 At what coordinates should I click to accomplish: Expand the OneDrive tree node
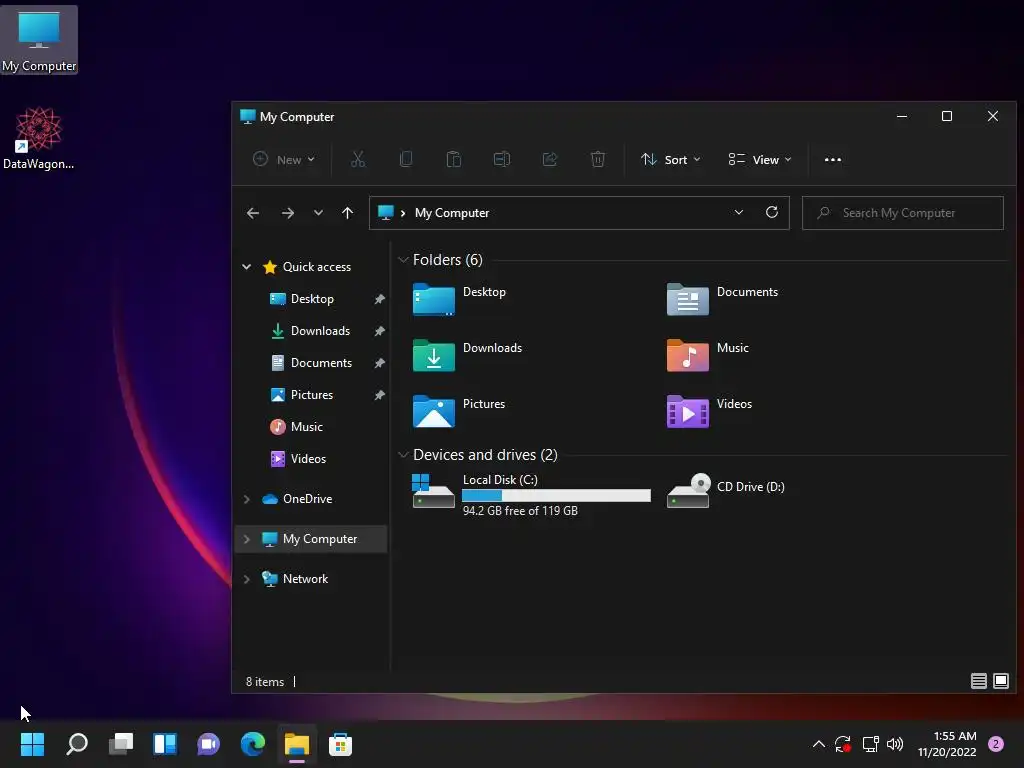coord(247,499)
